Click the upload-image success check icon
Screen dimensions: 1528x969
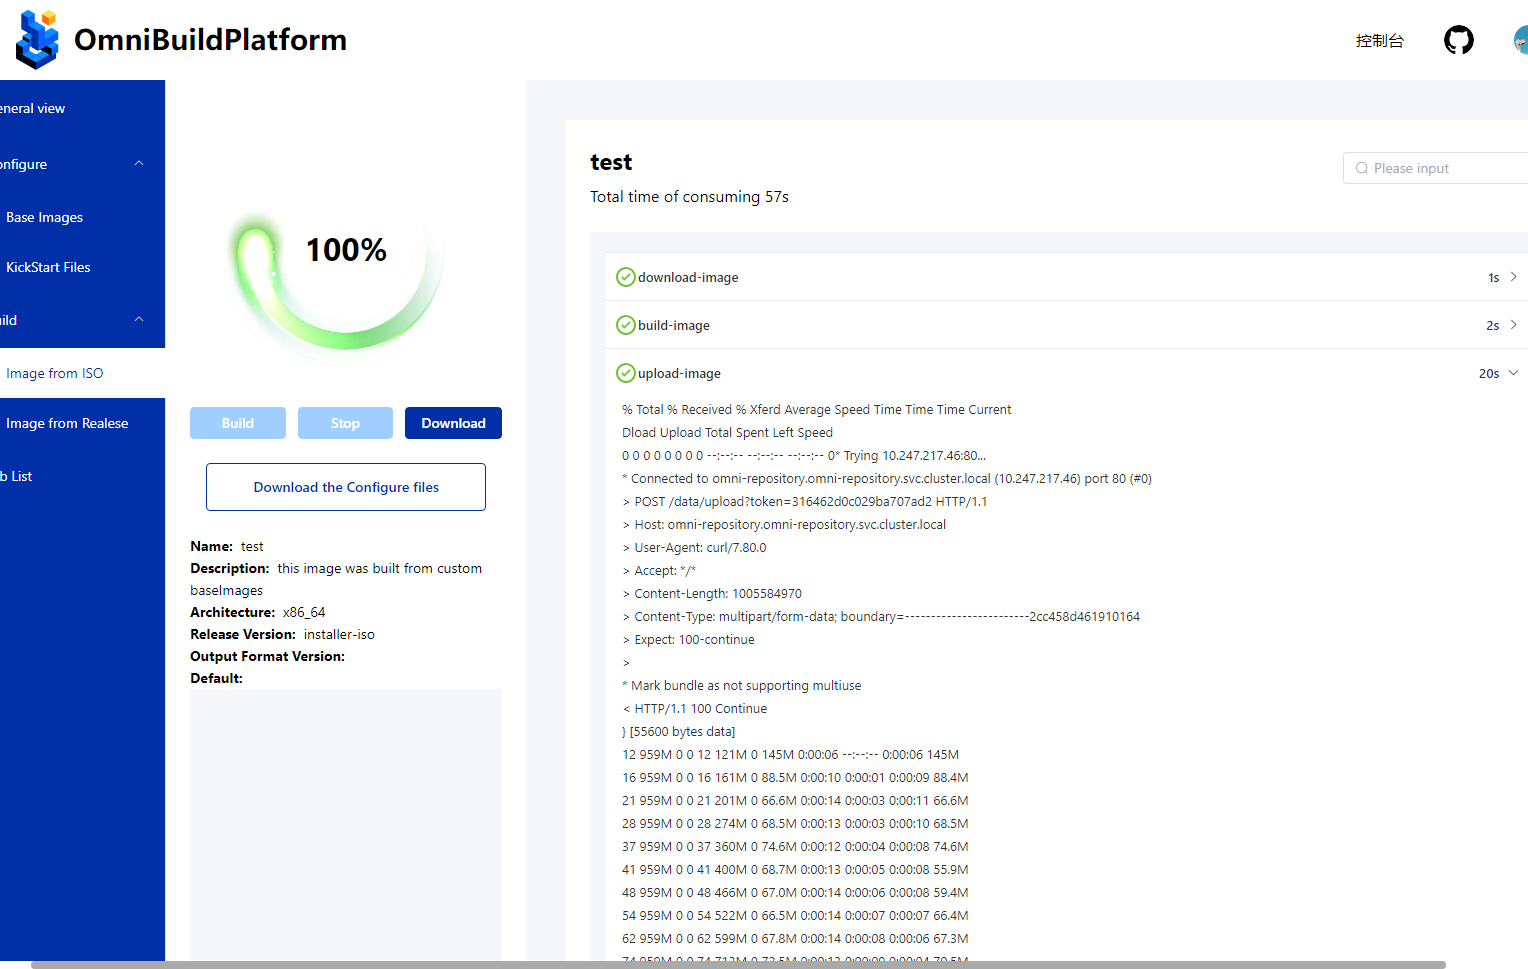click(626, 373)
